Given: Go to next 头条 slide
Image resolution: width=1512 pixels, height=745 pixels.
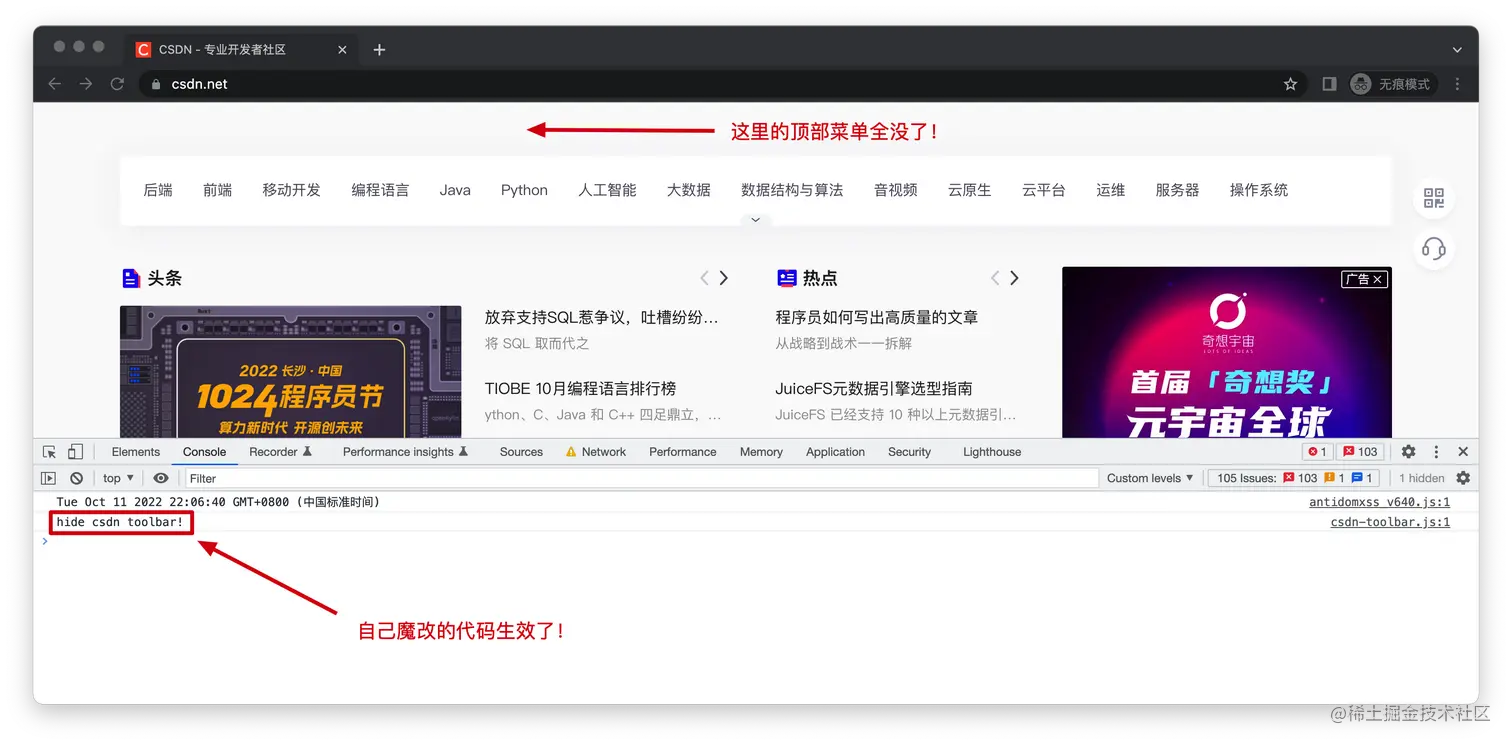Looking at the screenshot, I should coord(724,278).
